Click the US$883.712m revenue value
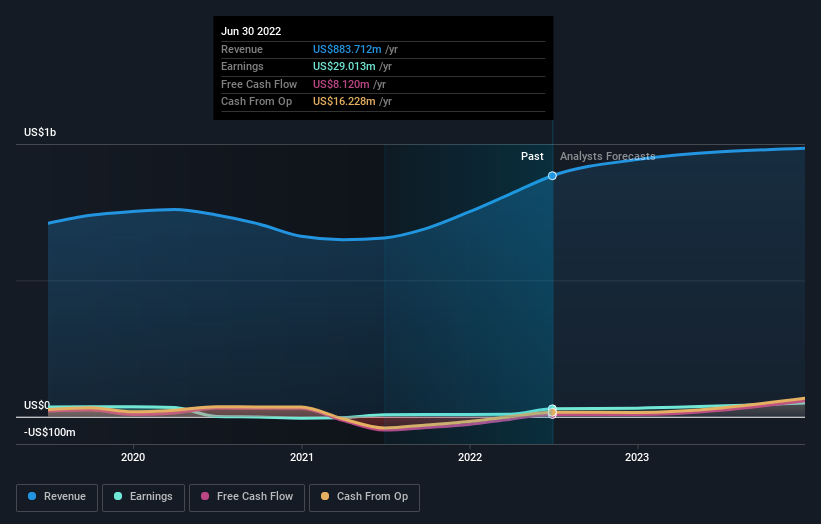Image resolution: width=821 pixels, height=524 pixels. click(347, 49)
